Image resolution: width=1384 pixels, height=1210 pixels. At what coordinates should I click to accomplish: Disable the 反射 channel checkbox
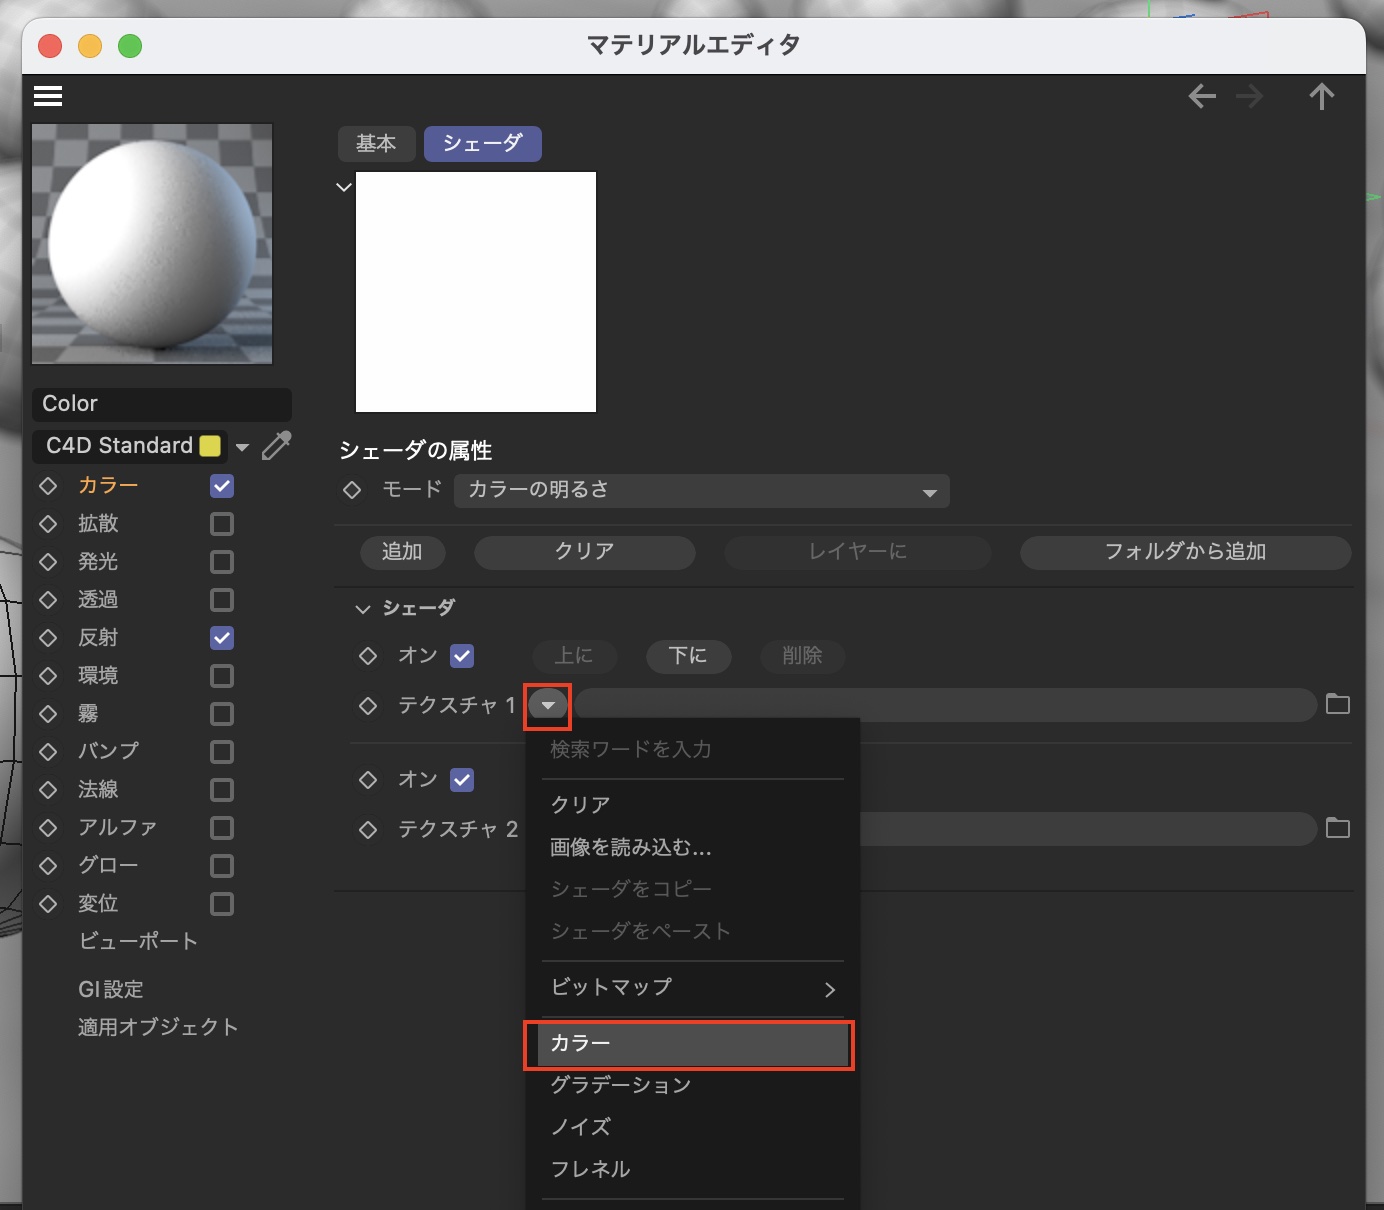[222, 638]
